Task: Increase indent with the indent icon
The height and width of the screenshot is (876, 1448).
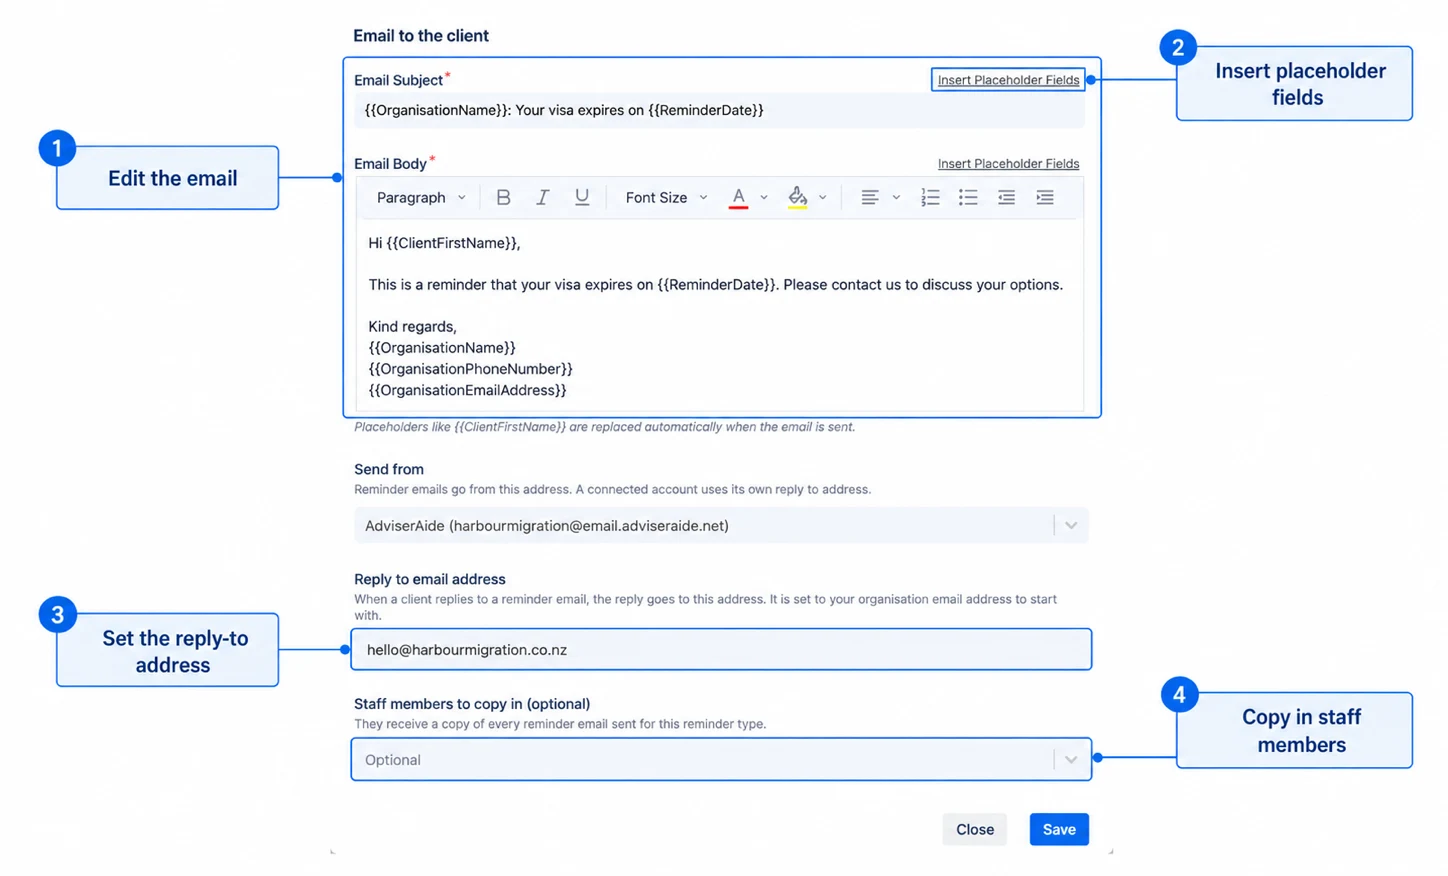Action: (1045, 198)
